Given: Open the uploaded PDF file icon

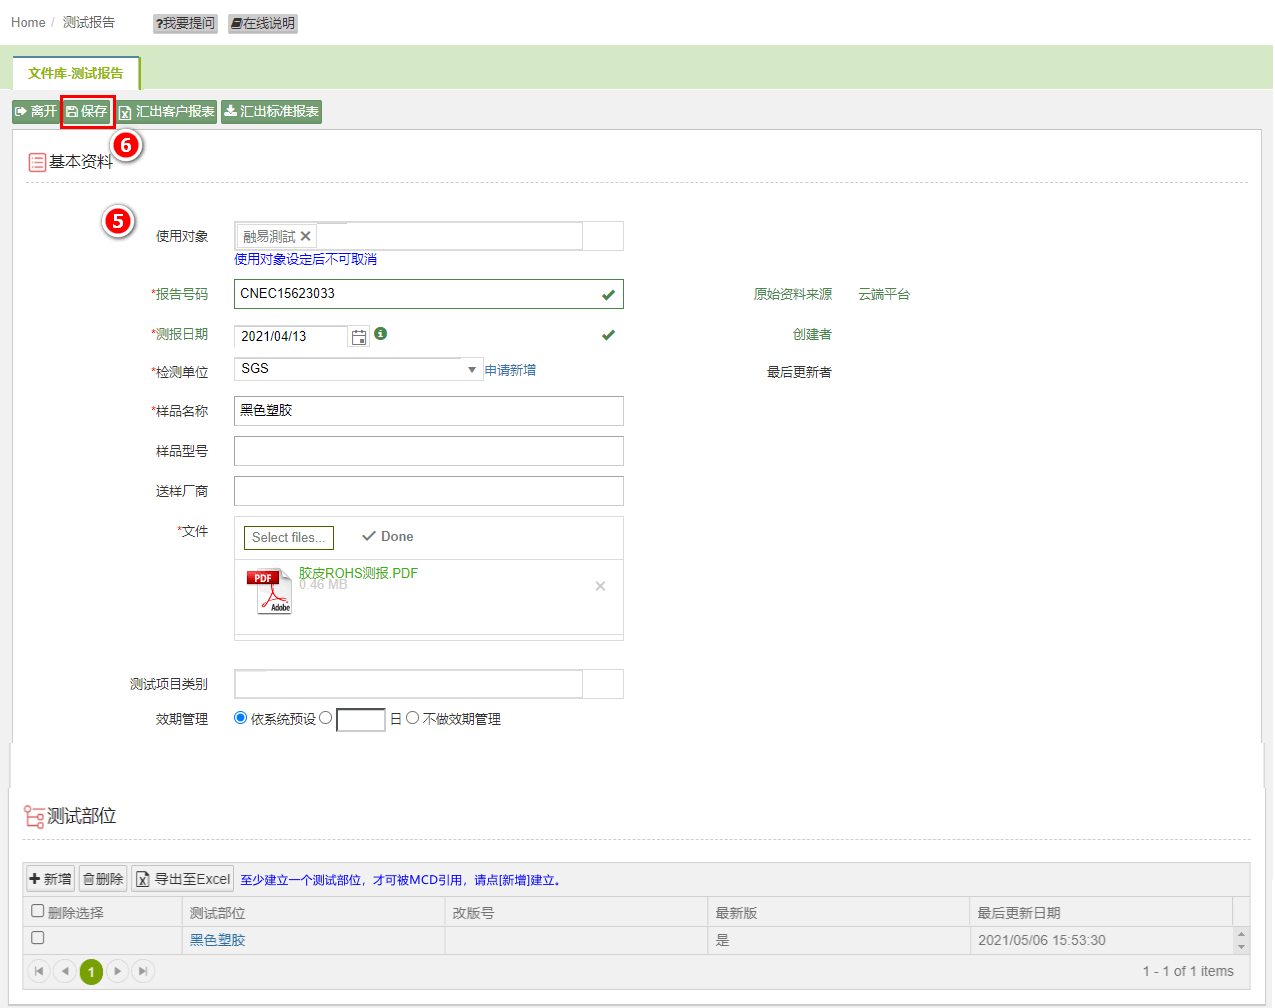Looking at the screenshot, I should (269, 590).
